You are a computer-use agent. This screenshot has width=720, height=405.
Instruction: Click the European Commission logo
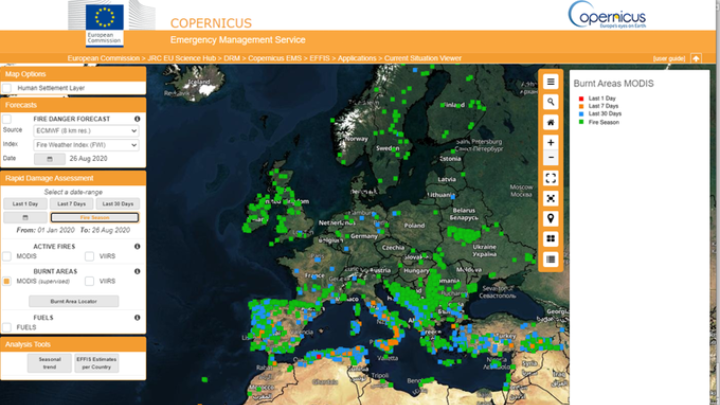coord(105,24)
